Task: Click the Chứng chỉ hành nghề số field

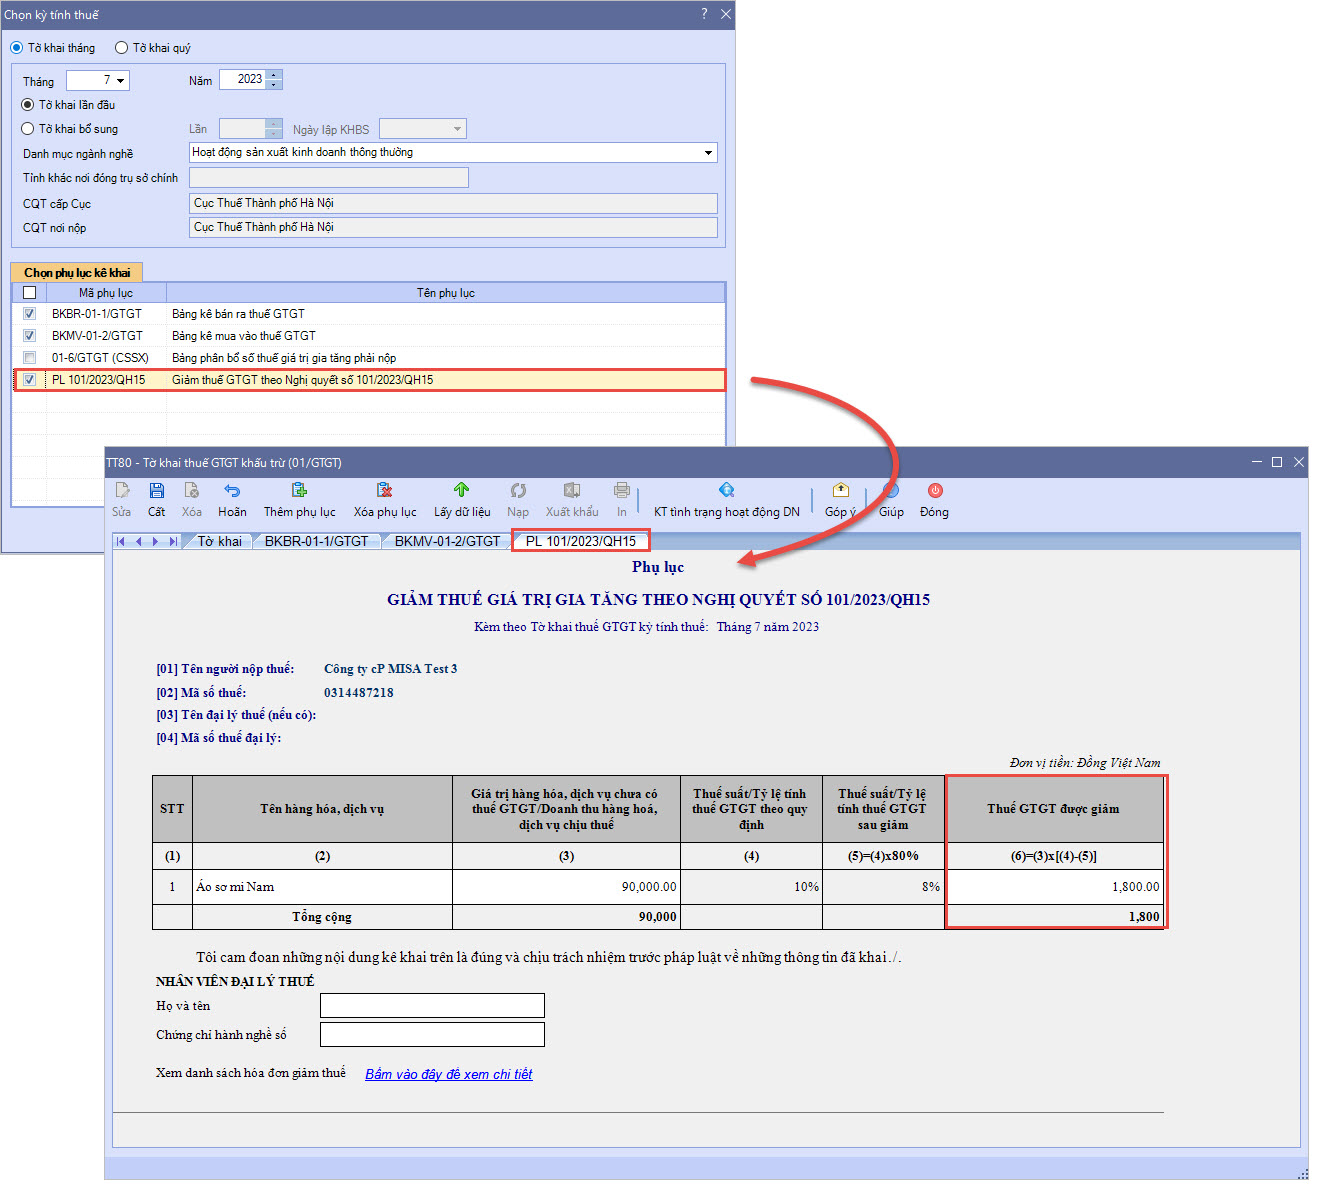Action: (432, 1035)
